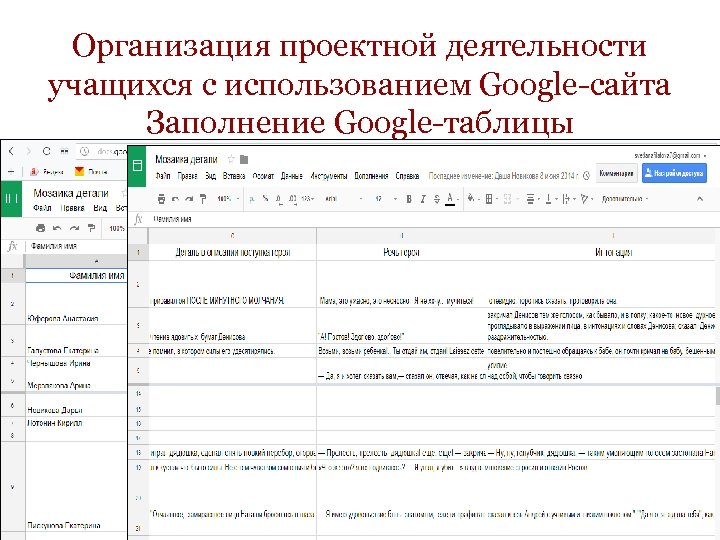Click the revision history clock icon
This screenshot has width=720, height=540.
[x=586, y=175]
